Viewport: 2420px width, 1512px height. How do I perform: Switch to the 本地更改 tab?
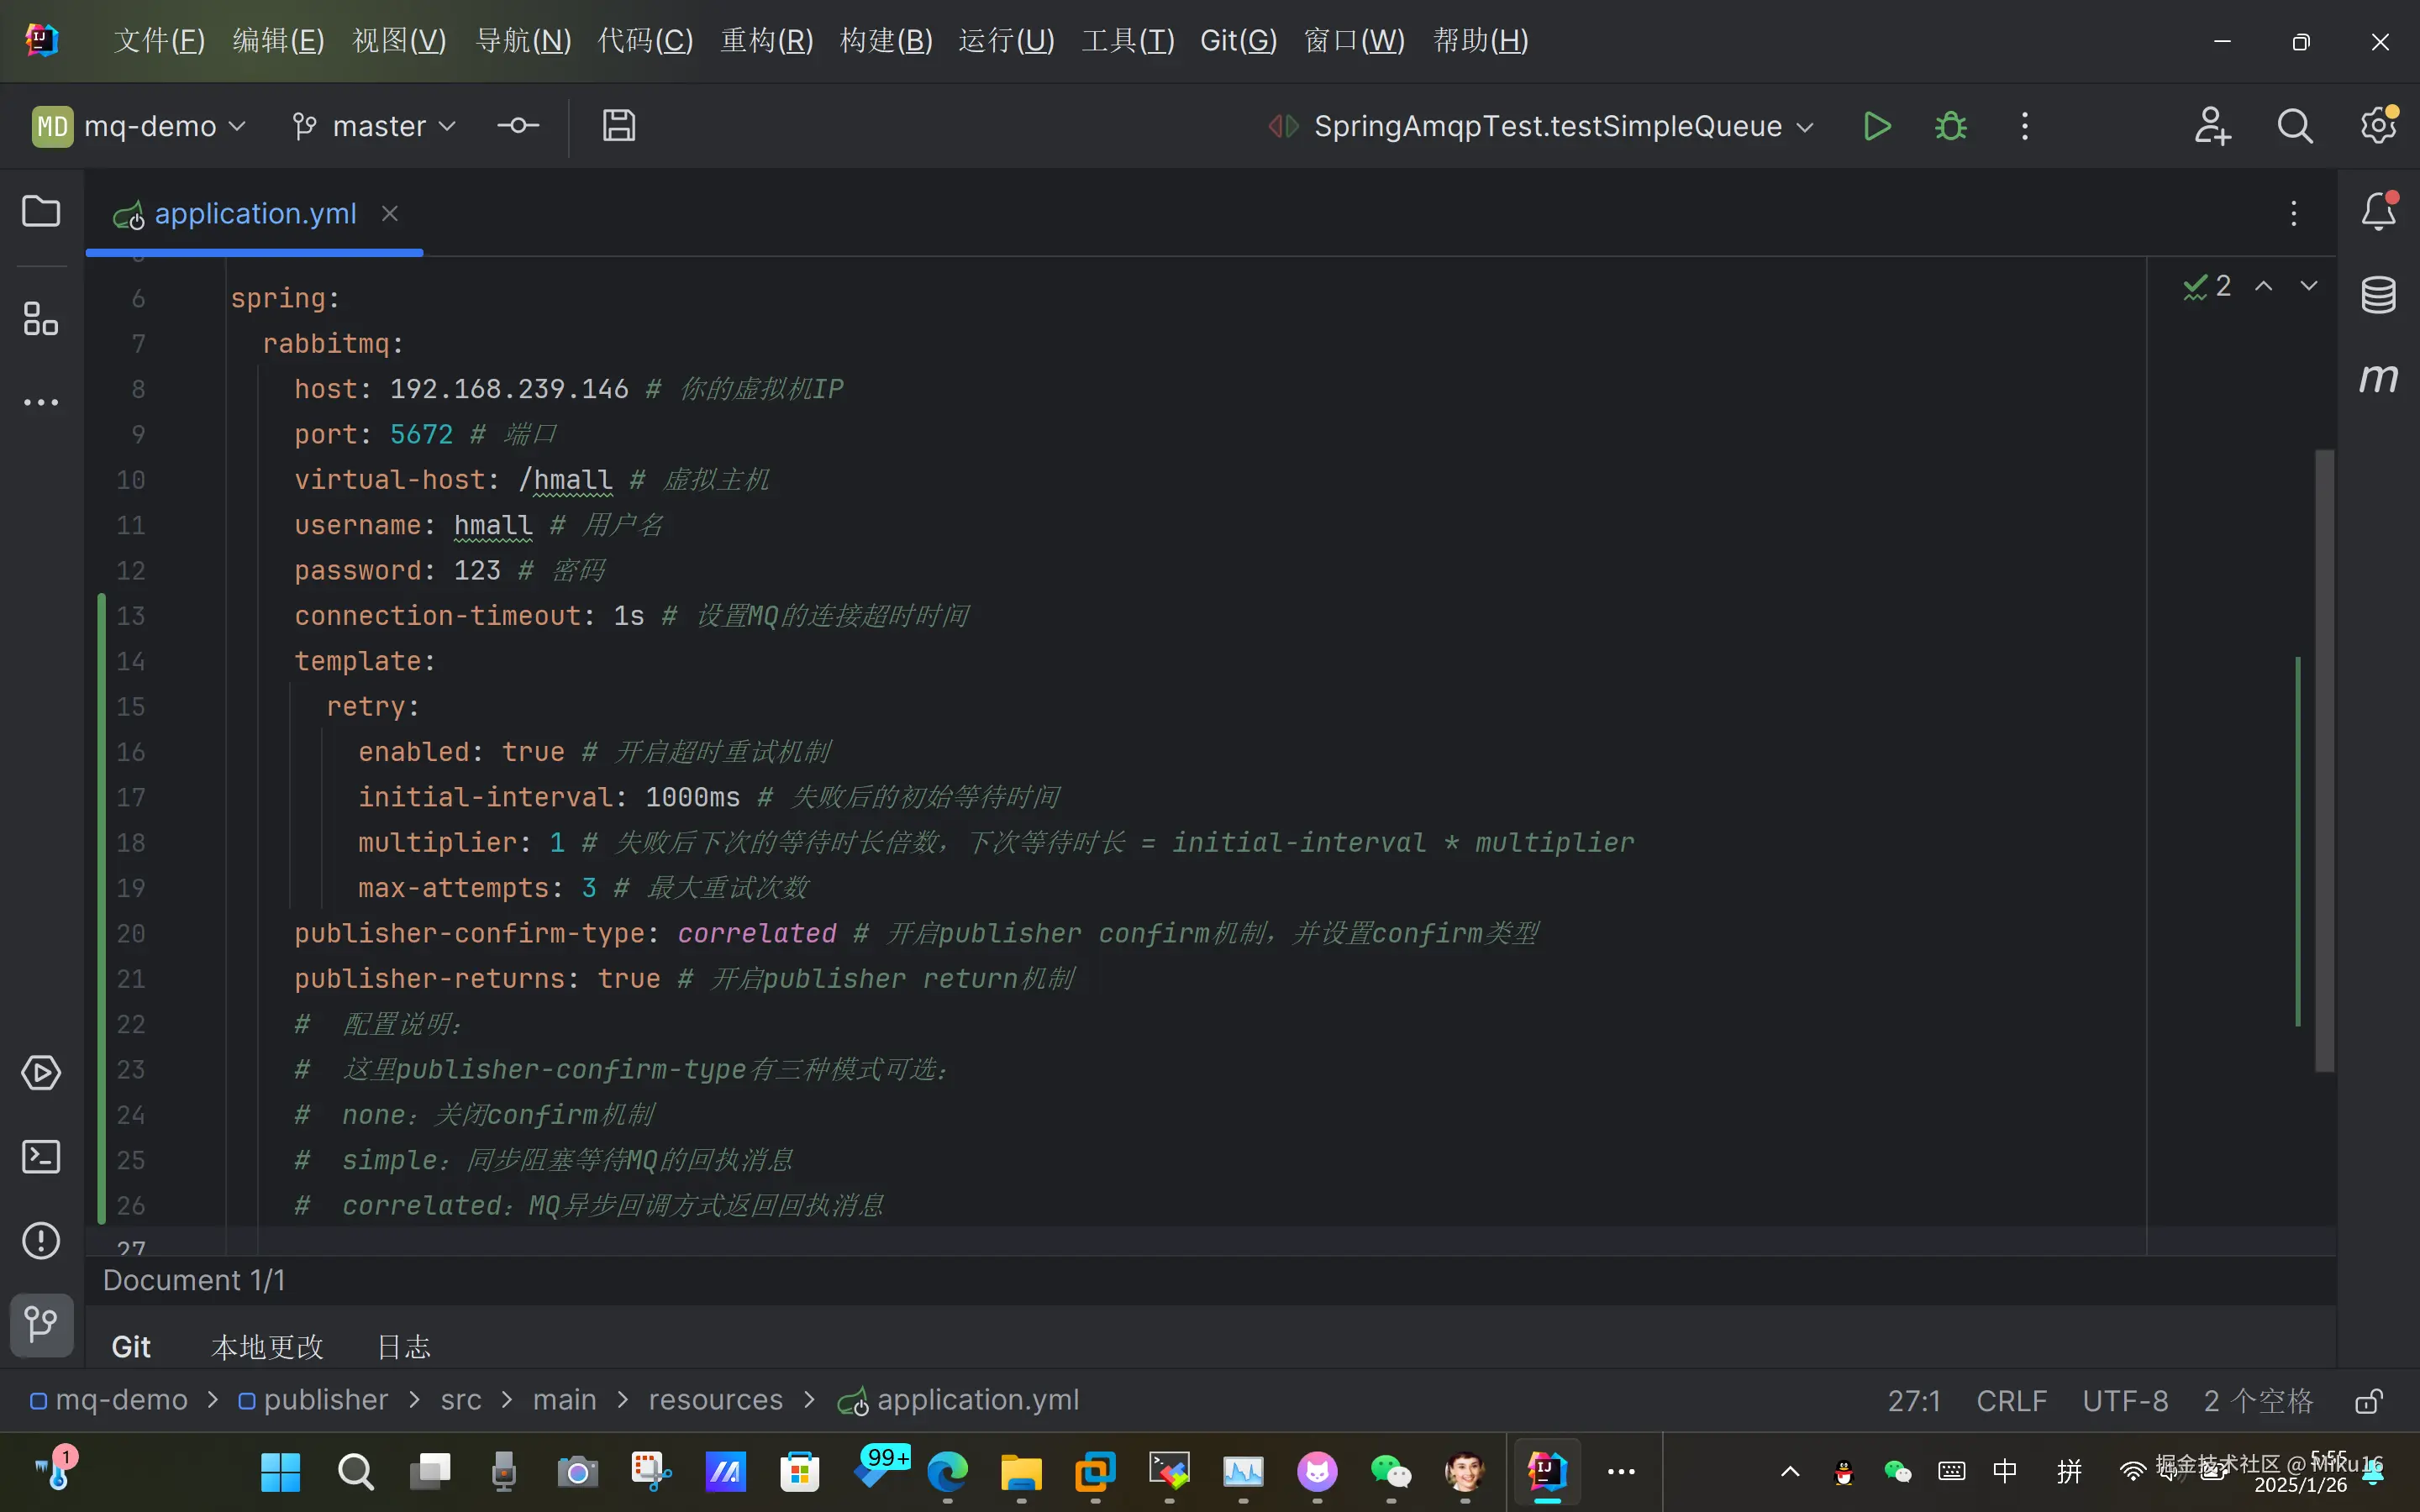(267, 1347)
